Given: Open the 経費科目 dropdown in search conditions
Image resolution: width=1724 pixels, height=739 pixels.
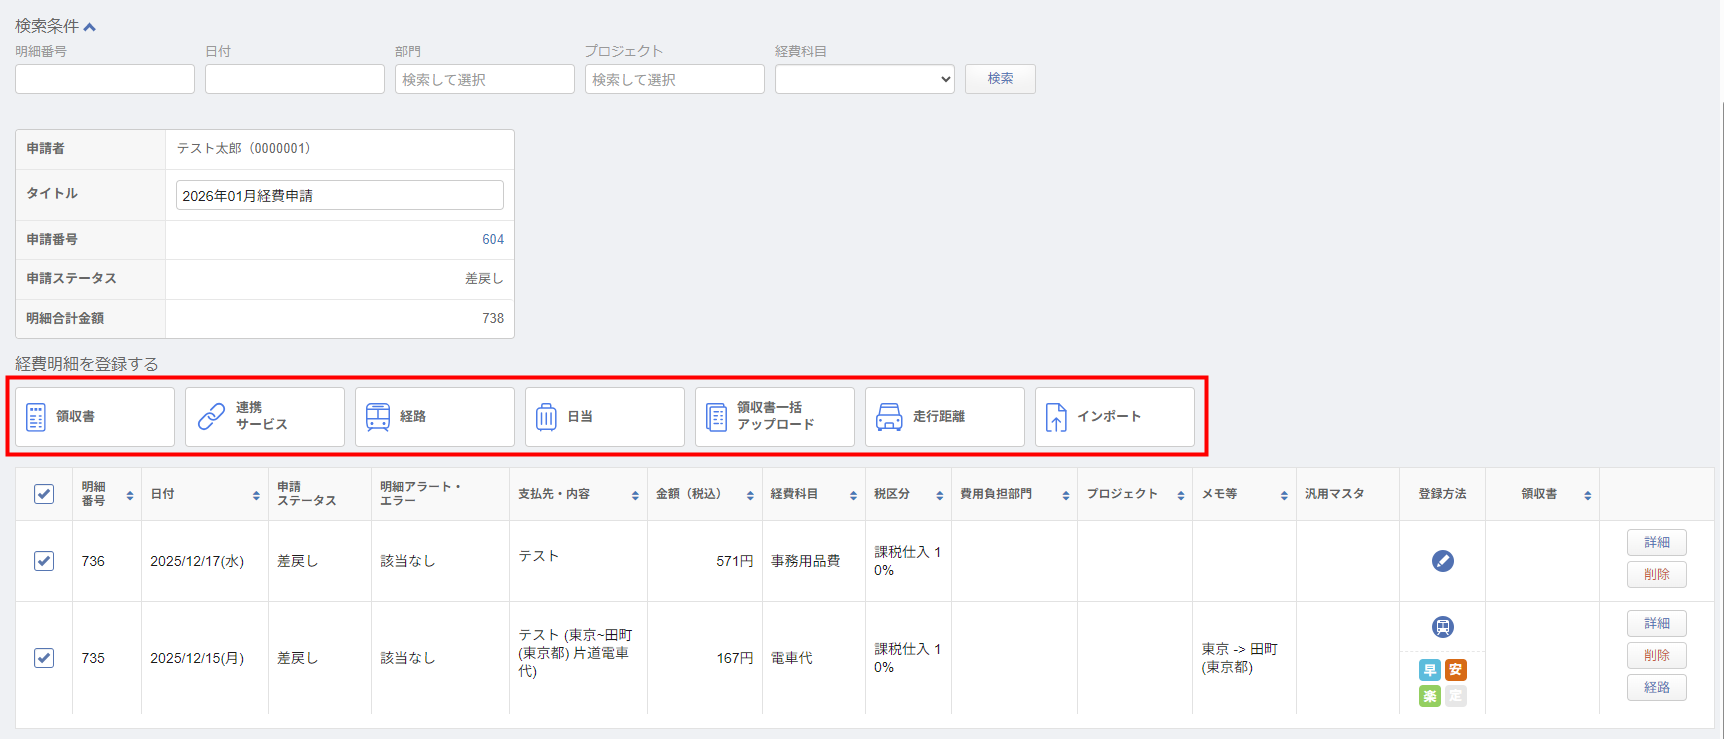Looking at the screenshot, I should point(864,79).
